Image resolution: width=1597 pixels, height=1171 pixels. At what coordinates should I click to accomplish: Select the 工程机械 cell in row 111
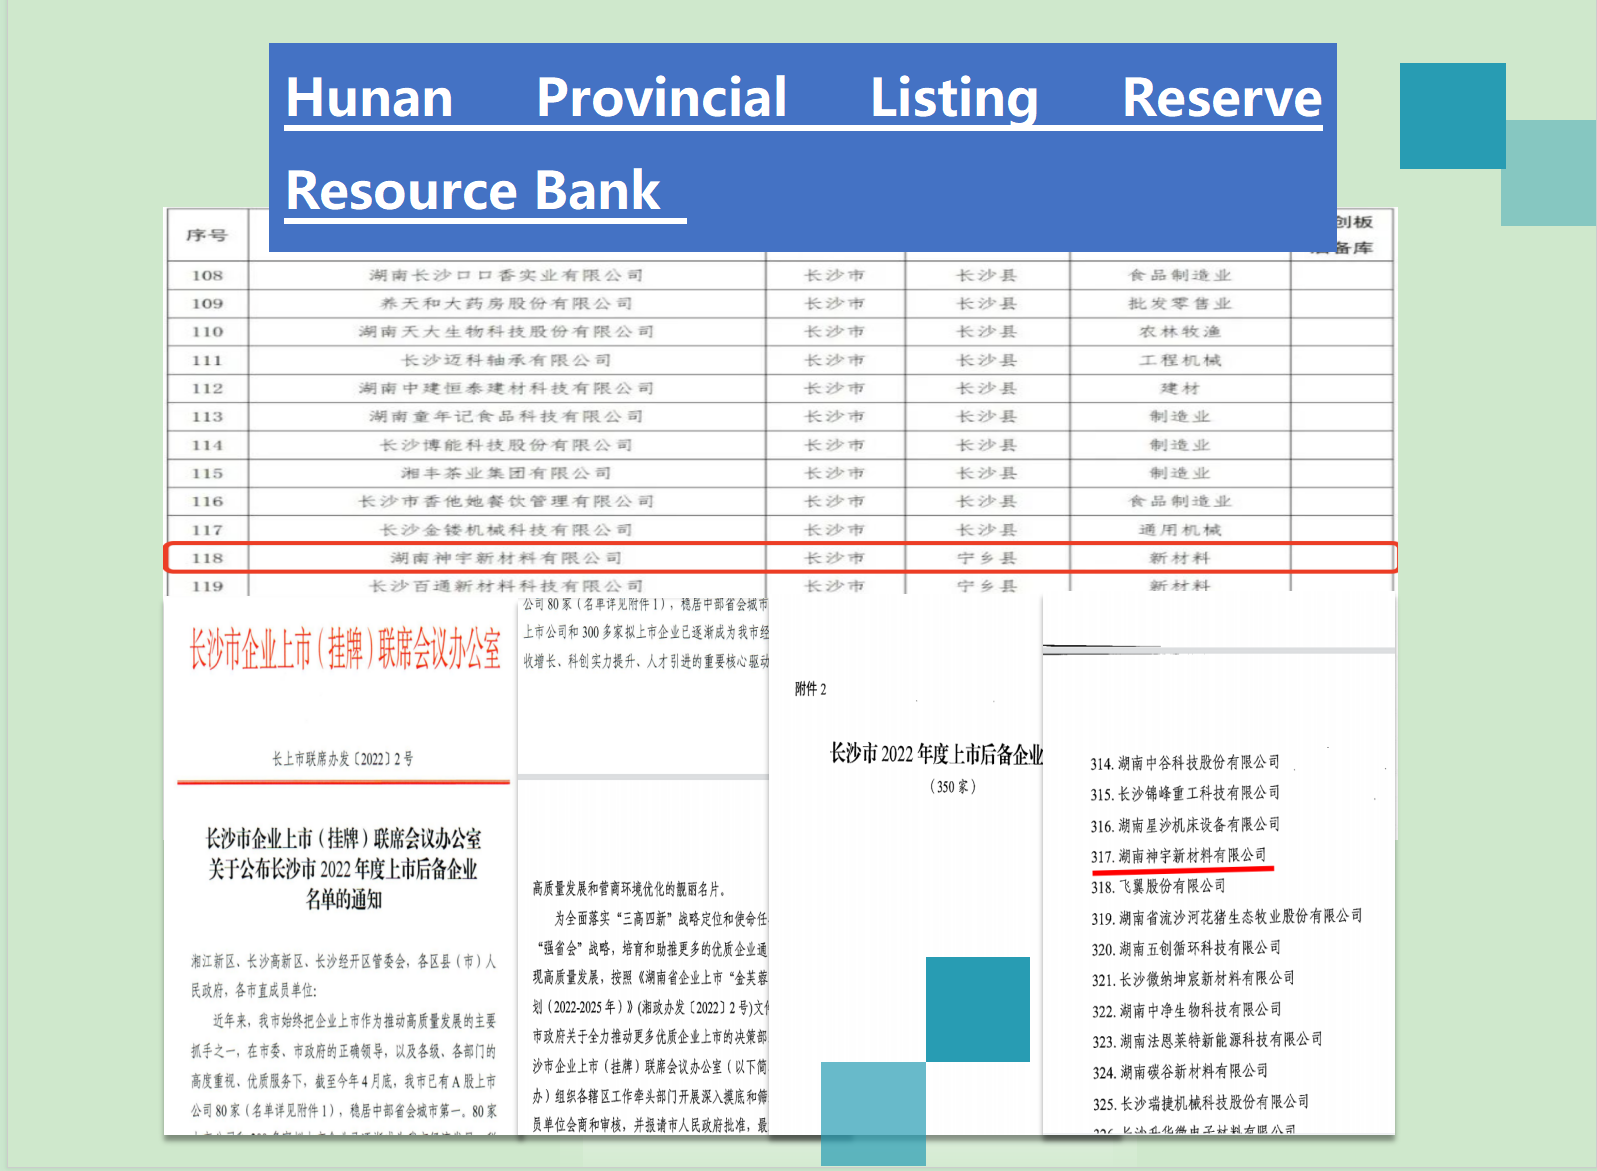tap(1179, 360)
